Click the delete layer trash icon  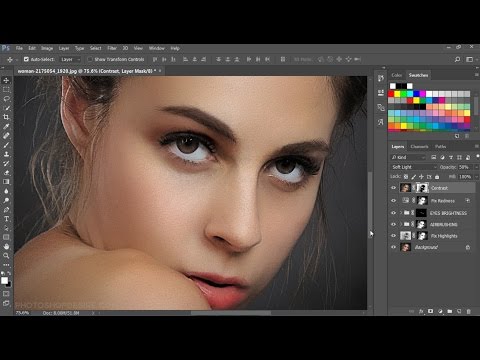tap(468, 311)
